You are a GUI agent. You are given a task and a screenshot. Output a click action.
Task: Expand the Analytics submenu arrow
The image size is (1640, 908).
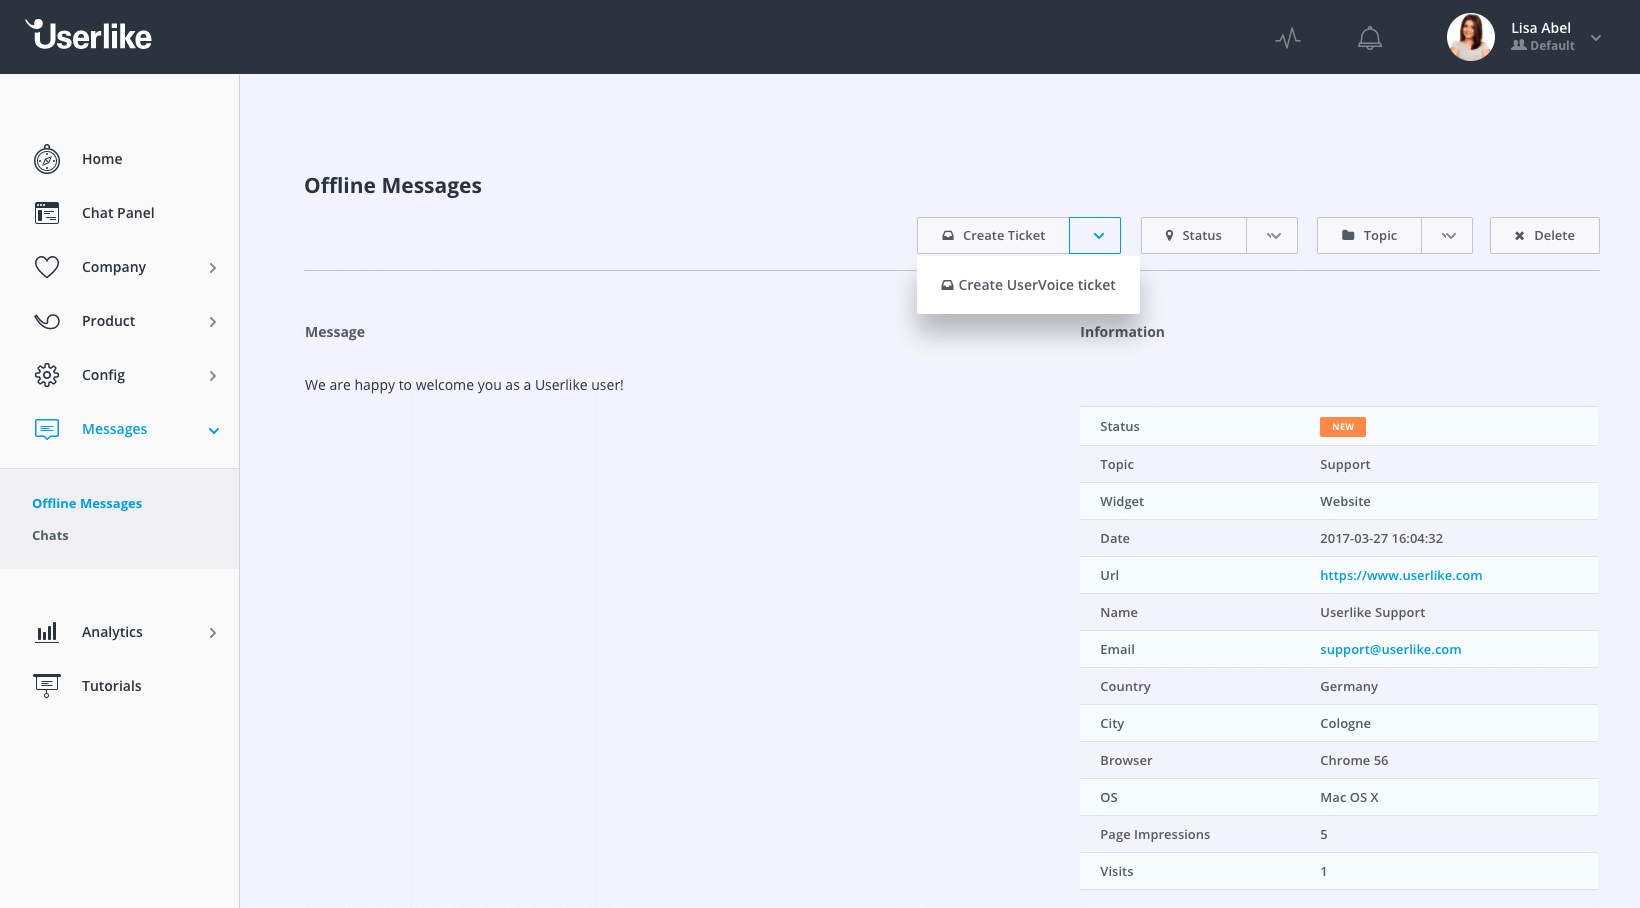(x=213, y=633)
